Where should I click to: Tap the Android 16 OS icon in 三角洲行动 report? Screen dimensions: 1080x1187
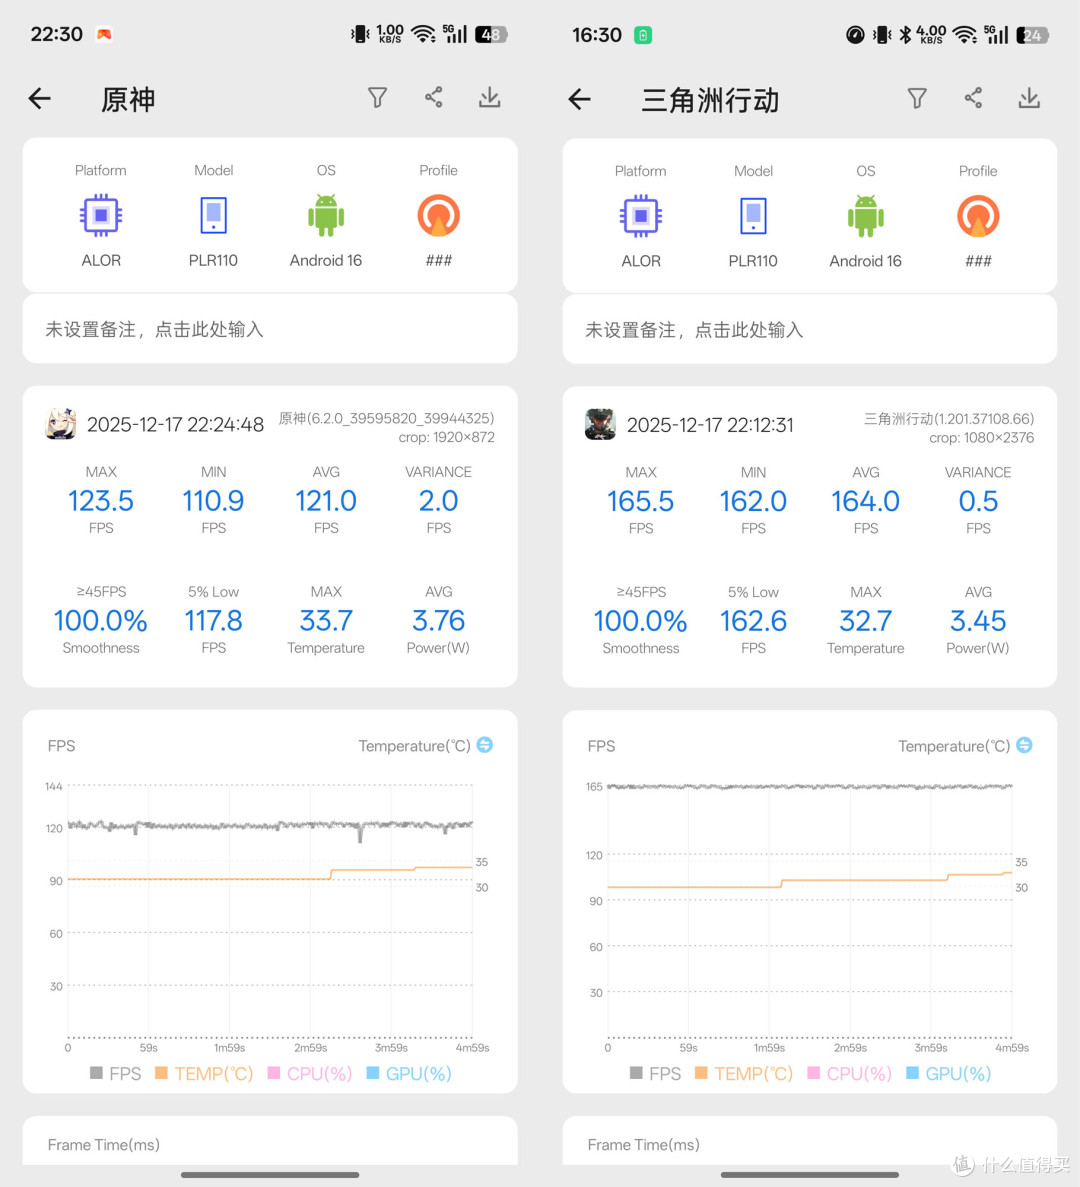866,217
